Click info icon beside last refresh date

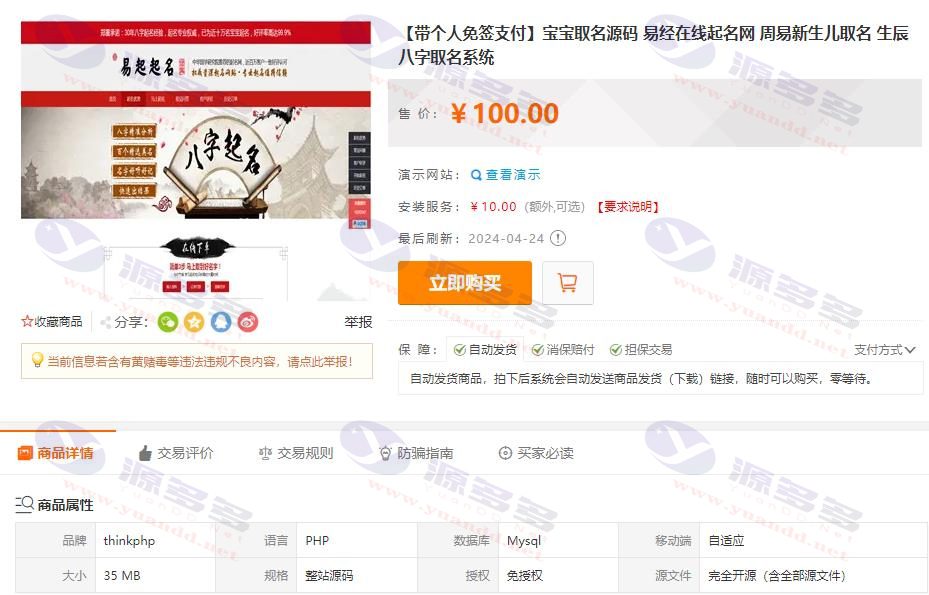pyautogui.click(x=558, y=238)
